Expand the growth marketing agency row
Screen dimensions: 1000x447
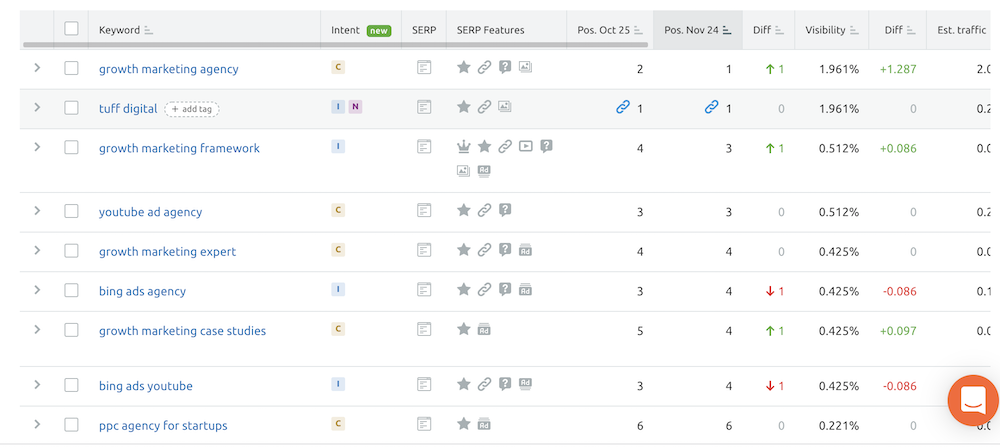(x=37, y=67)
